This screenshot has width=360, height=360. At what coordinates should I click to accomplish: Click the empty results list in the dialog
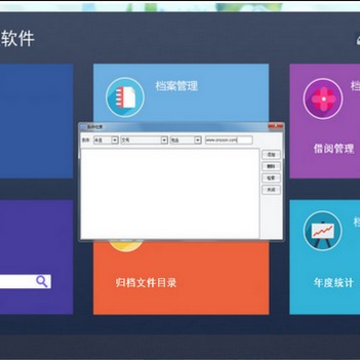tap(170, 194)
